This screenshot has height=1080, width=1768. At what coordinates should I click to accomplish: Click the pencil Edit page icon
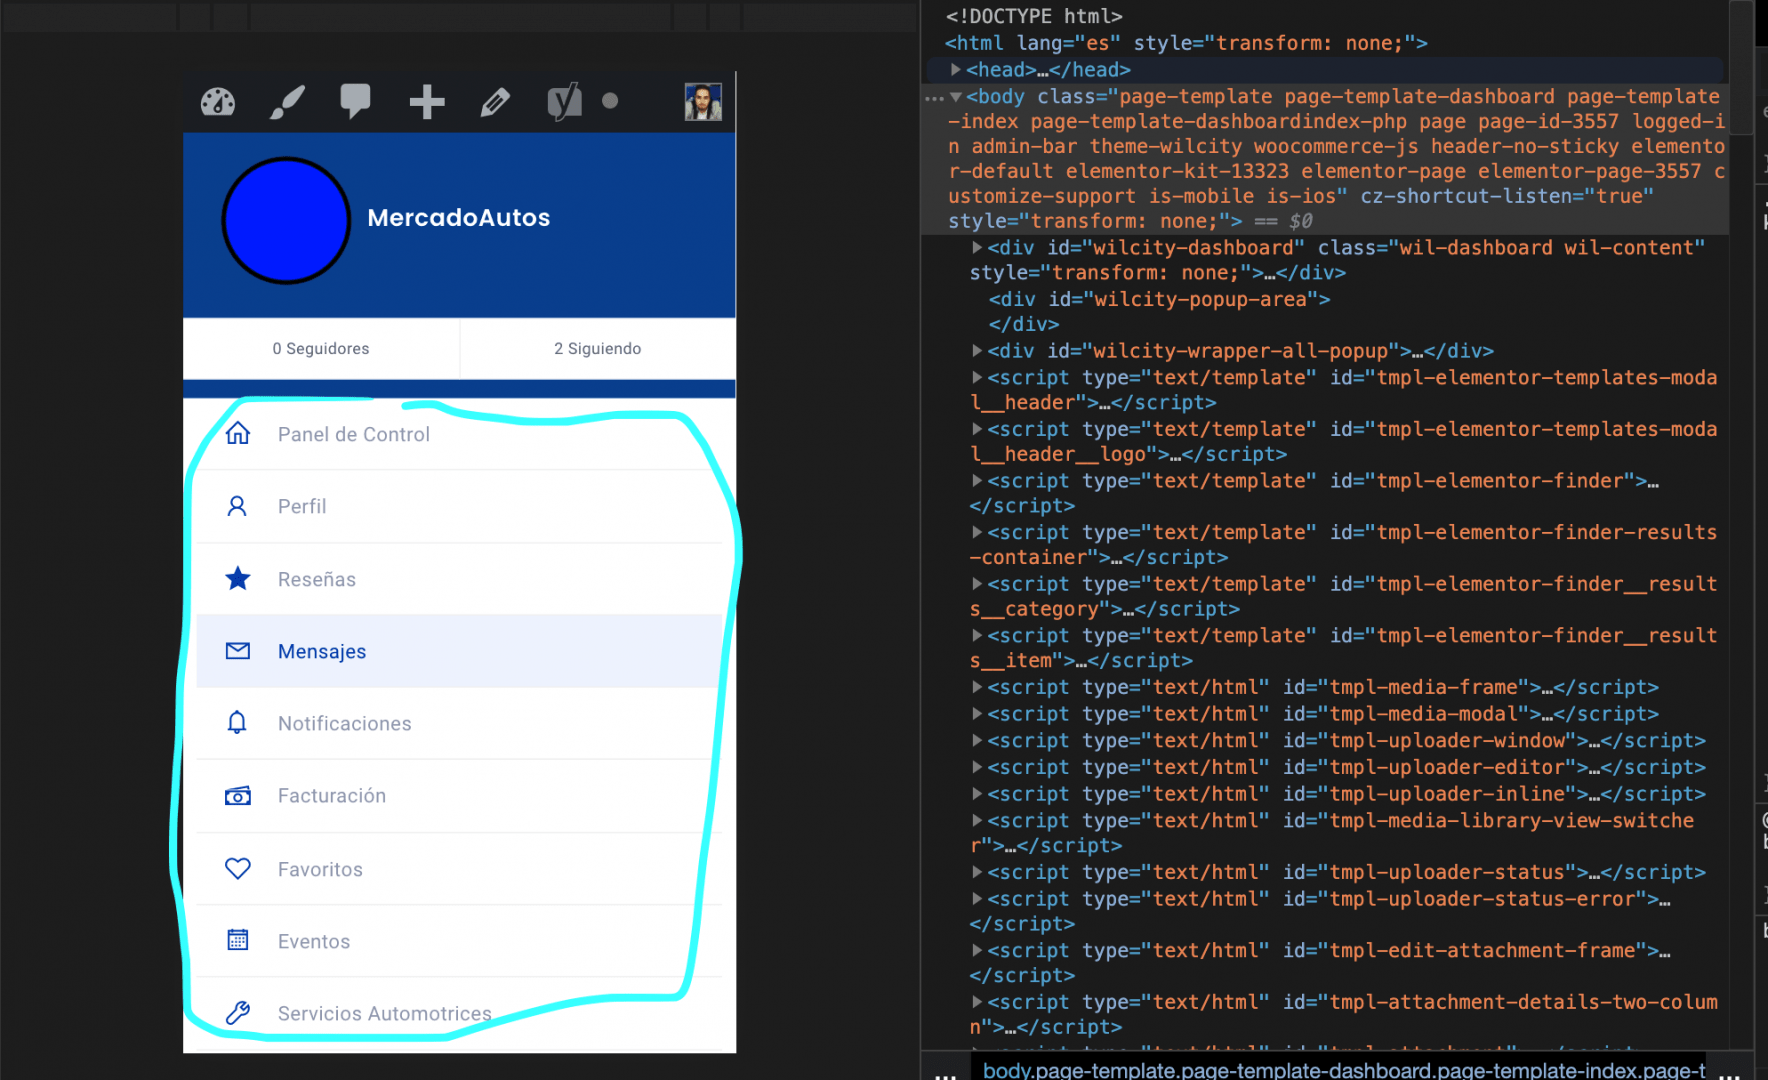(x=495, y=102)
